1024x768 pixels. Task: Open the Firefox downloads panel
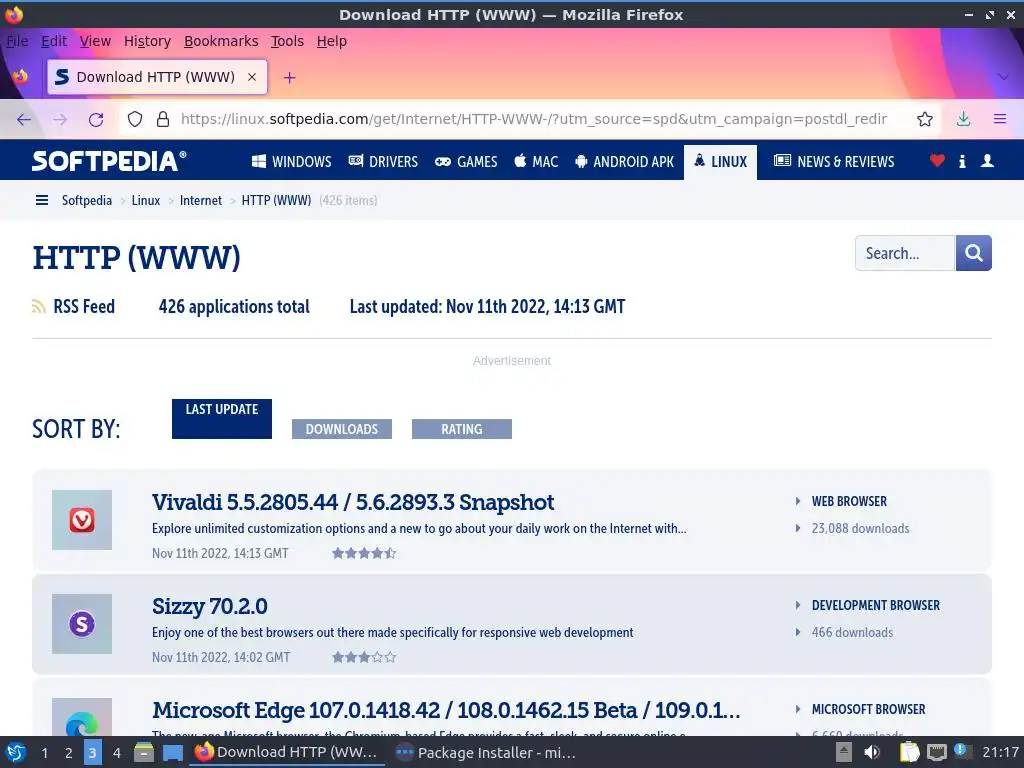click(963, 120)
